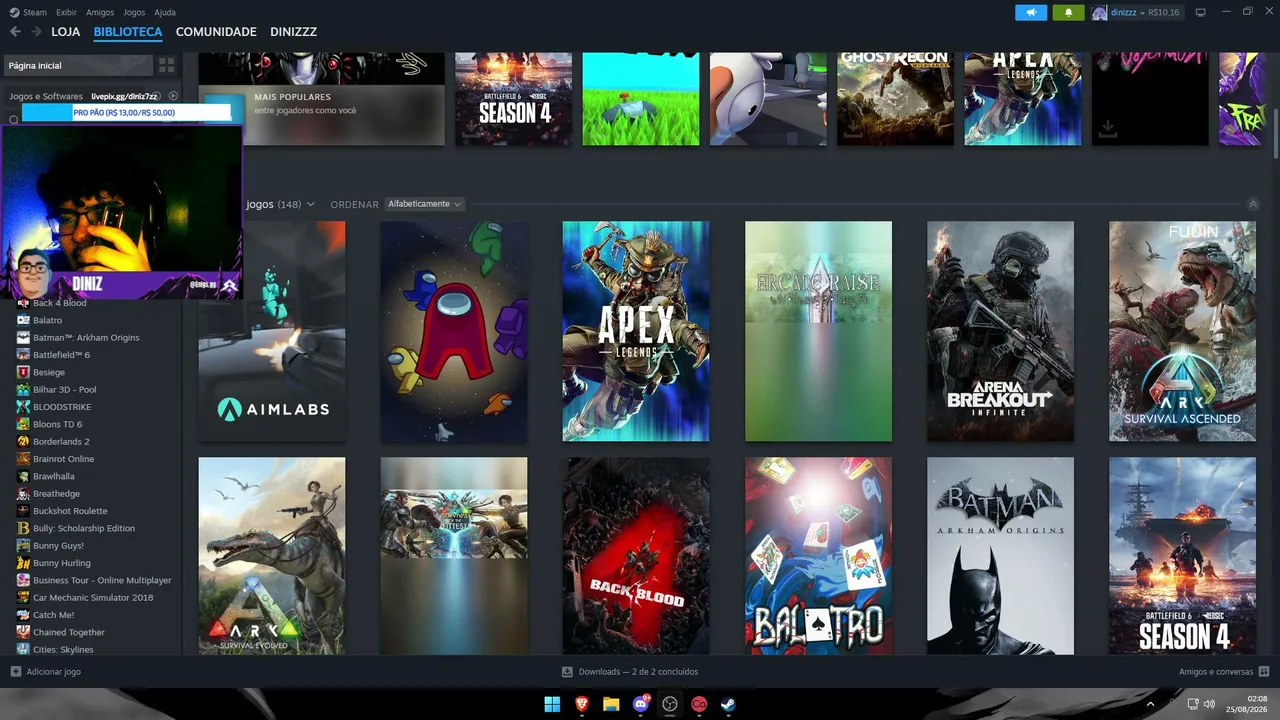Open the Amigos menu

100,12
